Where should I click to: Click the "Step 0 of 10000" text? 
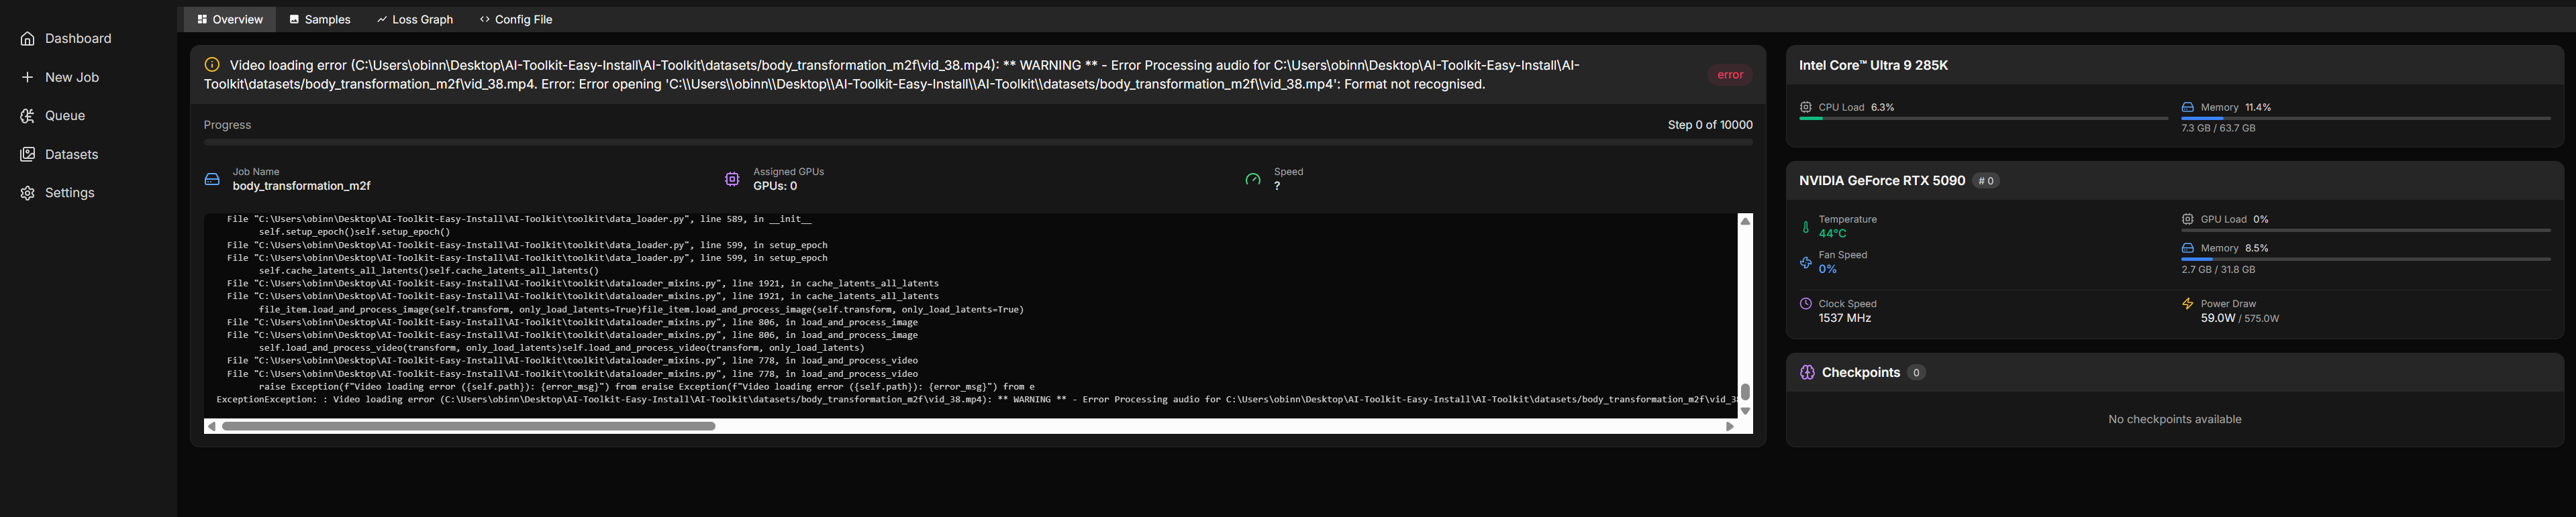pos(1710,125)
